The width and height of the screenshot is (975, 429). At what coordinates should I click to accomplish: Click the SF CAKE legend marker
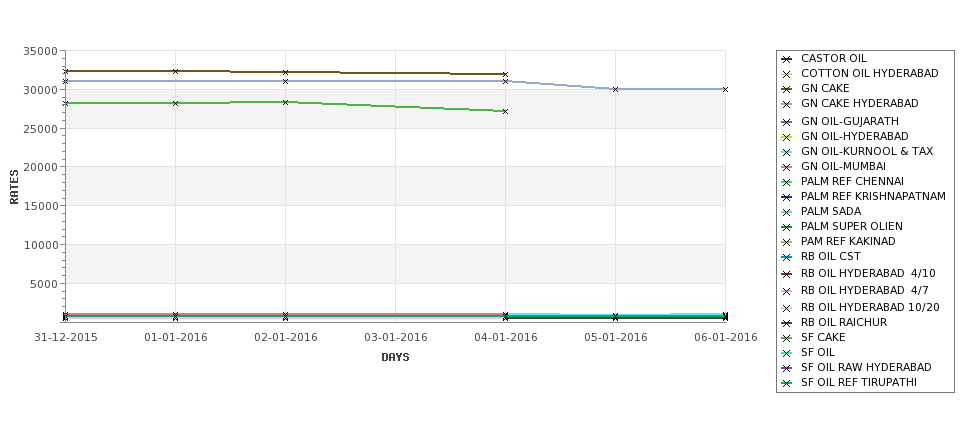787,338
